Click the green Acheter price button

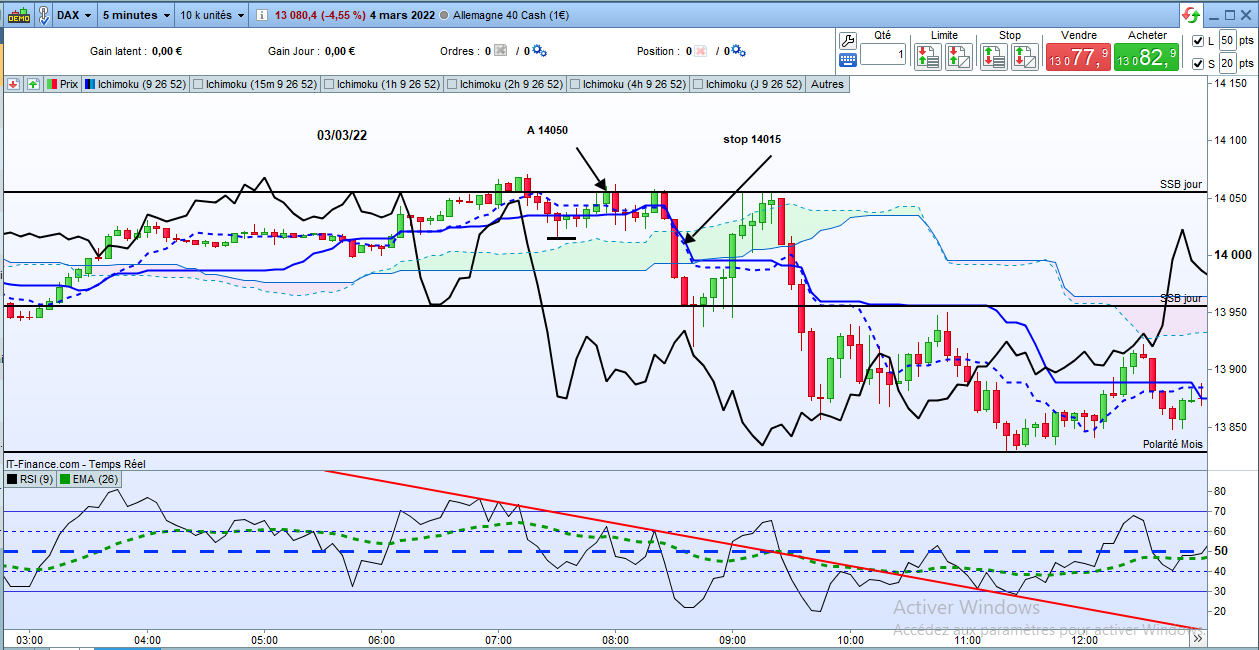coord(1147,57)
